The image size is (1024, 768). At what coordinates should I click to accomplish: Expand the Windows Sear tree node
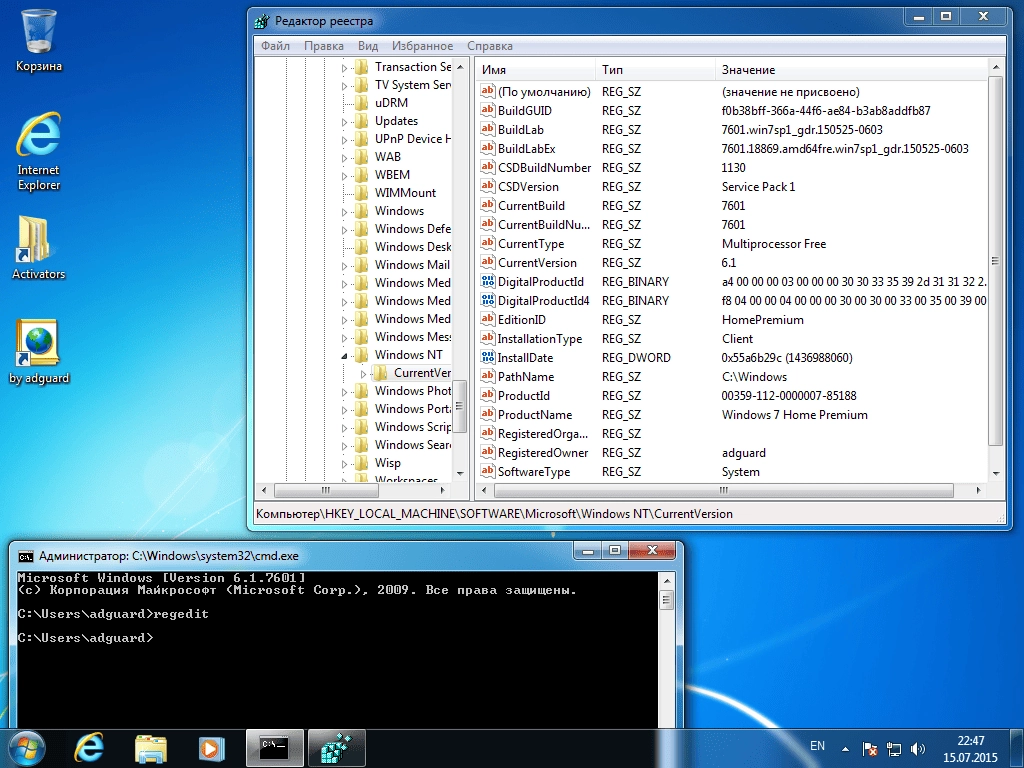point(344,446)
